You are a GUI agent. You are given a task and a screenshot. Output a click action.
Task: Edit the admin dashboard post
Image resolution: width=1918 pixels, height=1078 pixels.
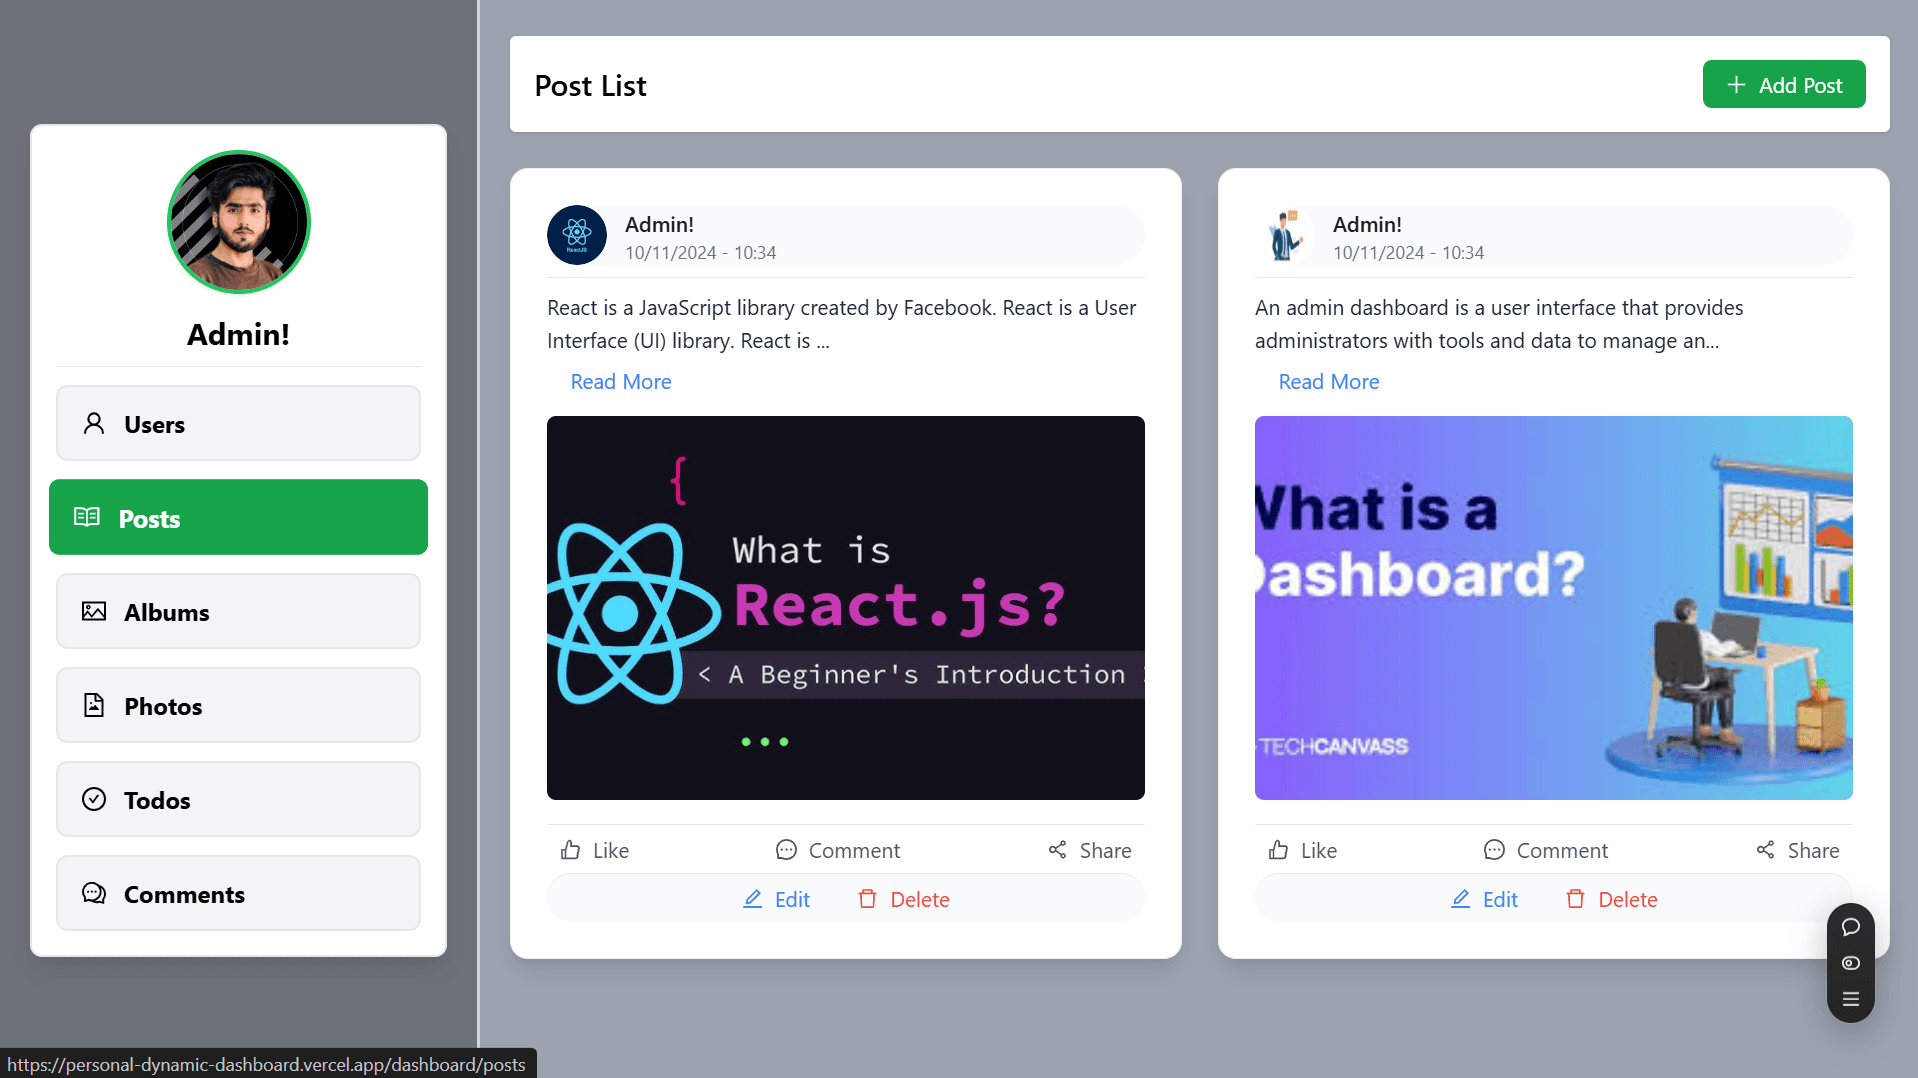click(1485, 899)
